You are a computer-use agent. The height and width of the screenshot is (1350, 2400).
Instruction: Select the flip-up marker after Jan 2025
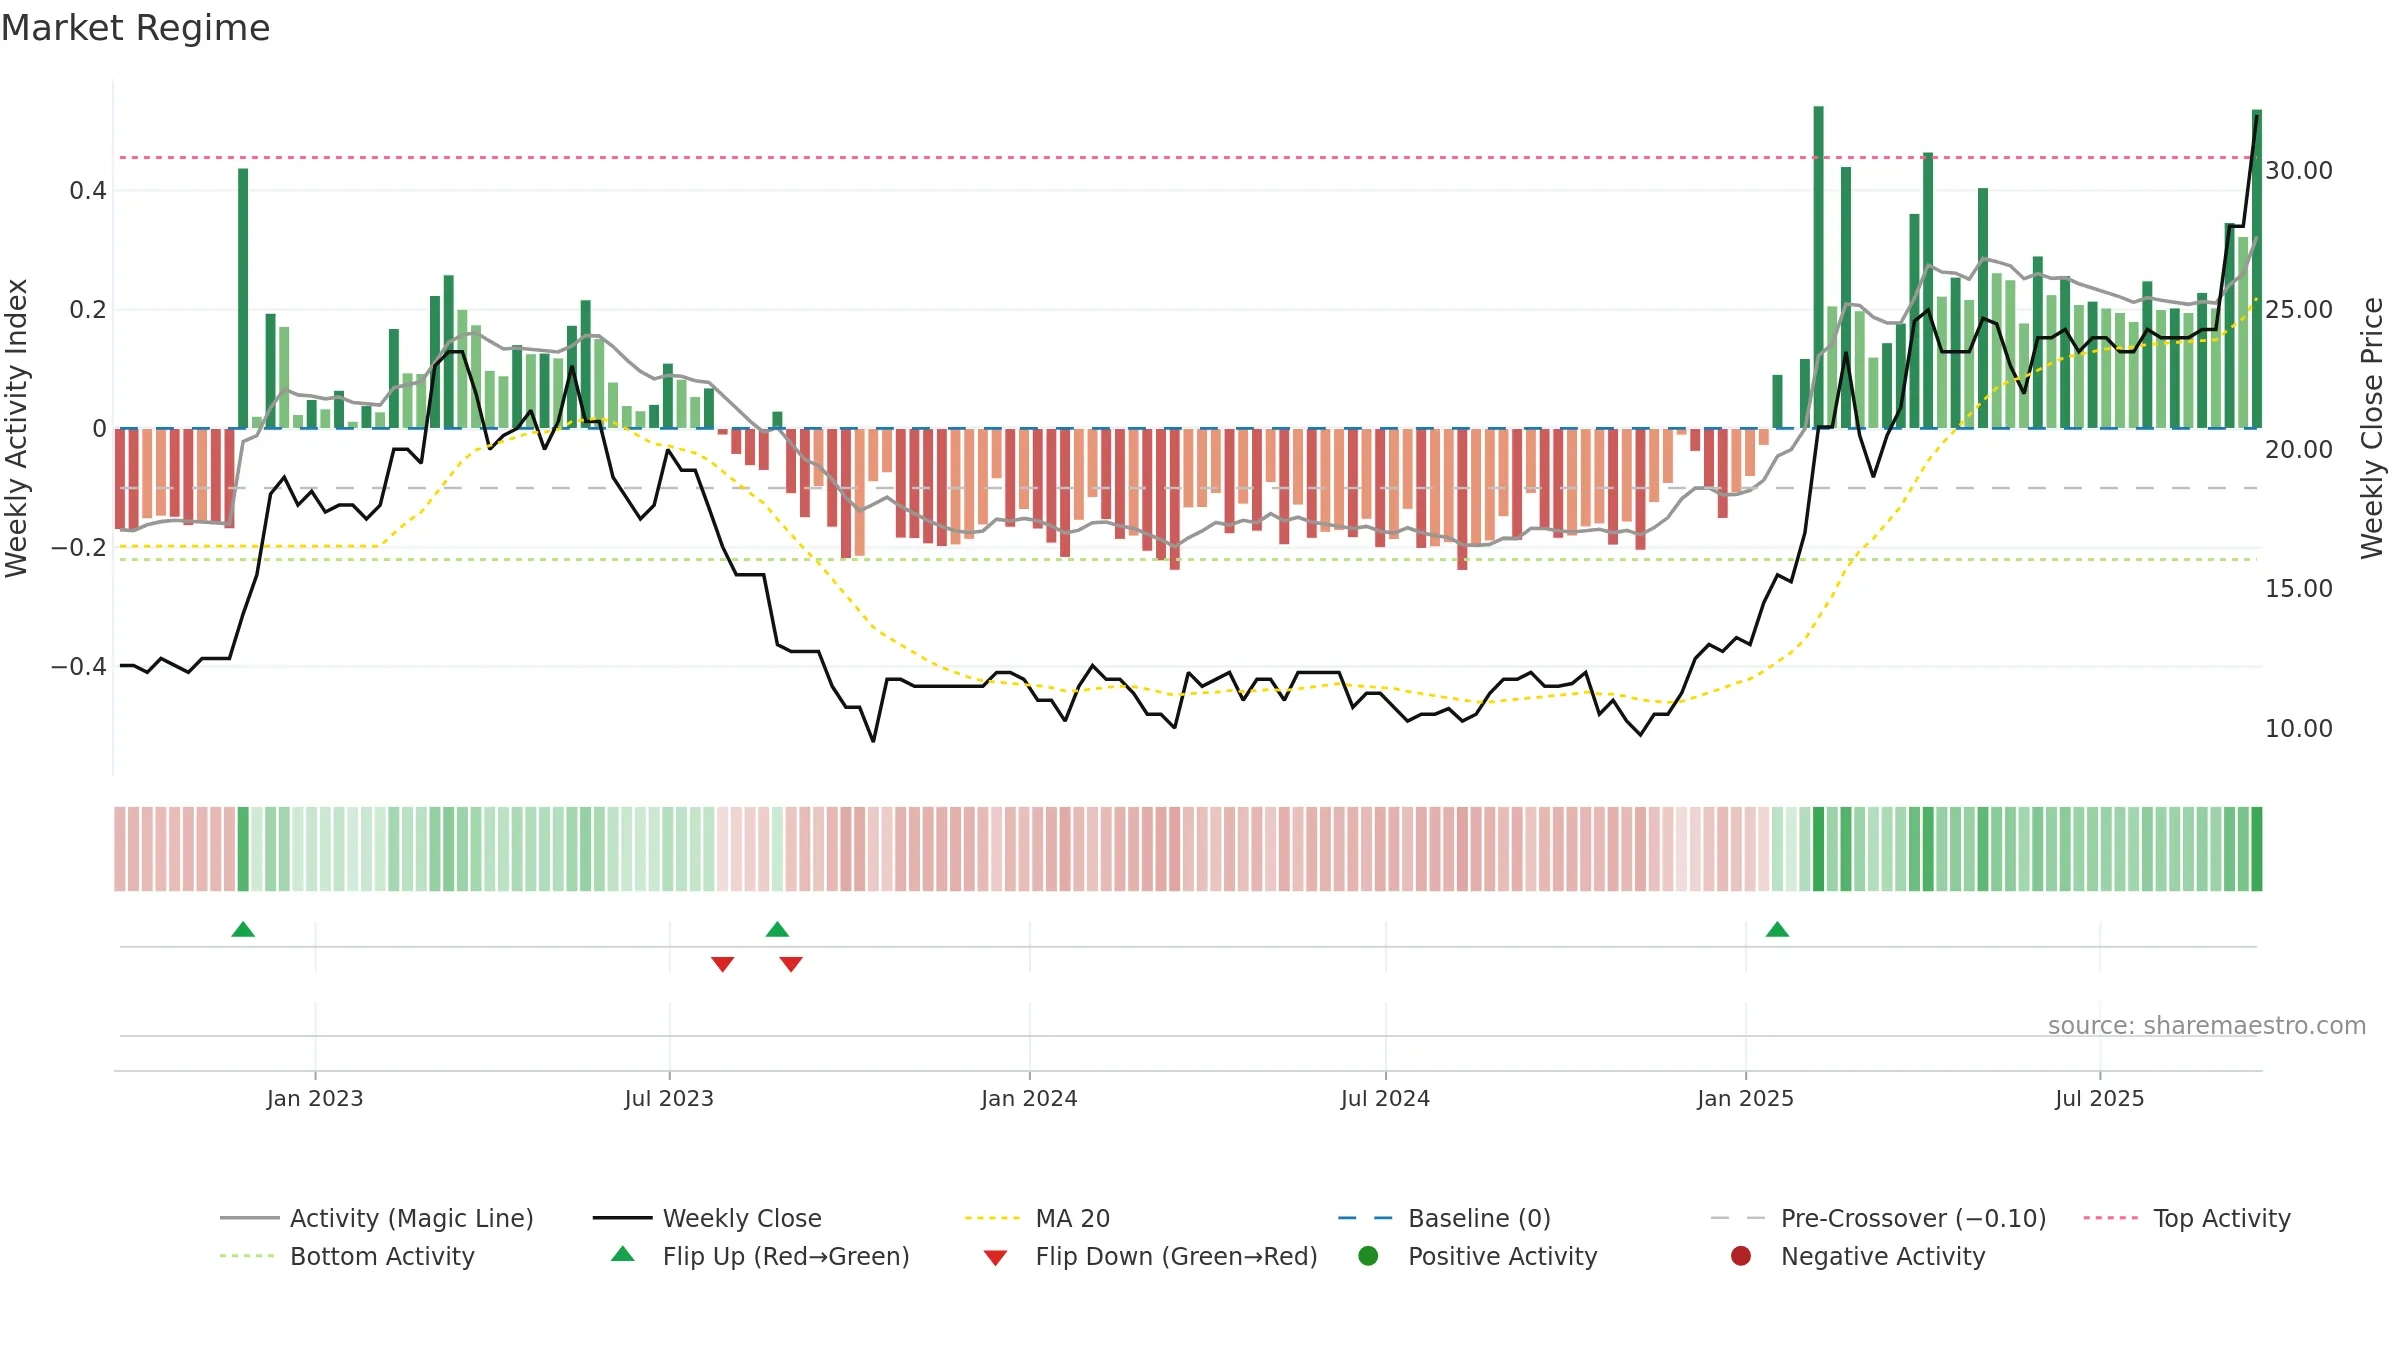click(1777, 929)
